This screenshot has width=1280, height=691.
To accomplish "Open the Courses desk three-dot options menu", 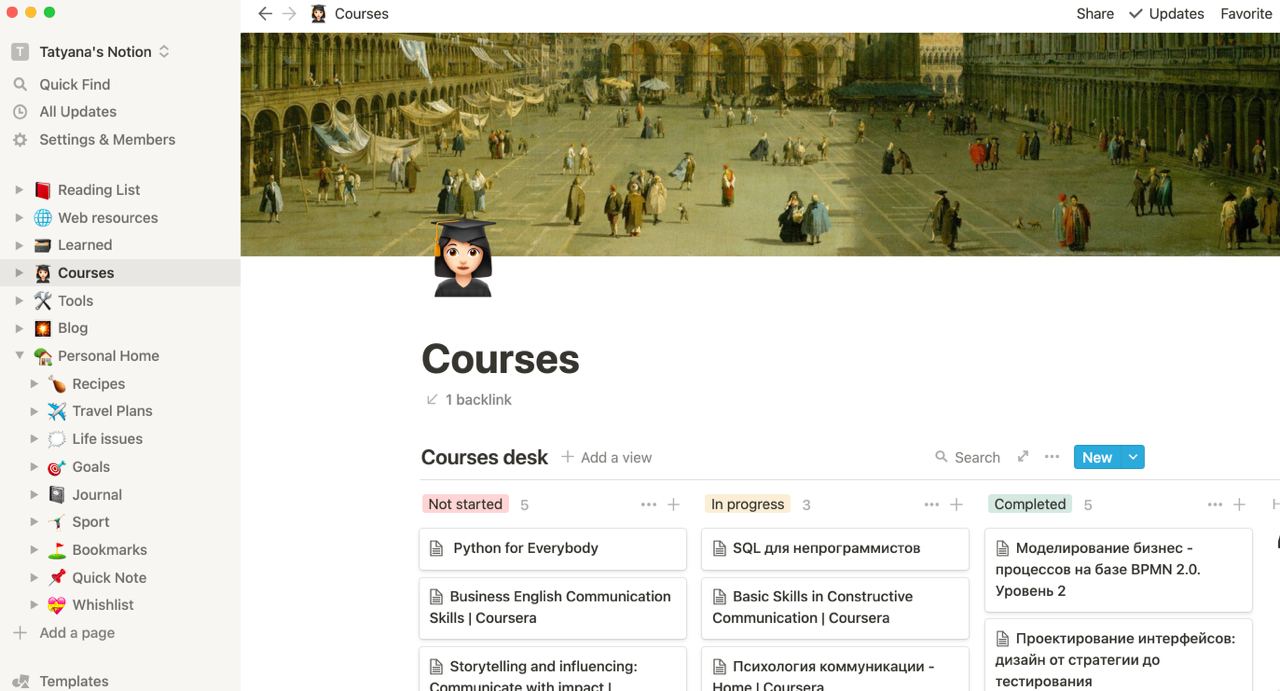I will [1051, 457].
